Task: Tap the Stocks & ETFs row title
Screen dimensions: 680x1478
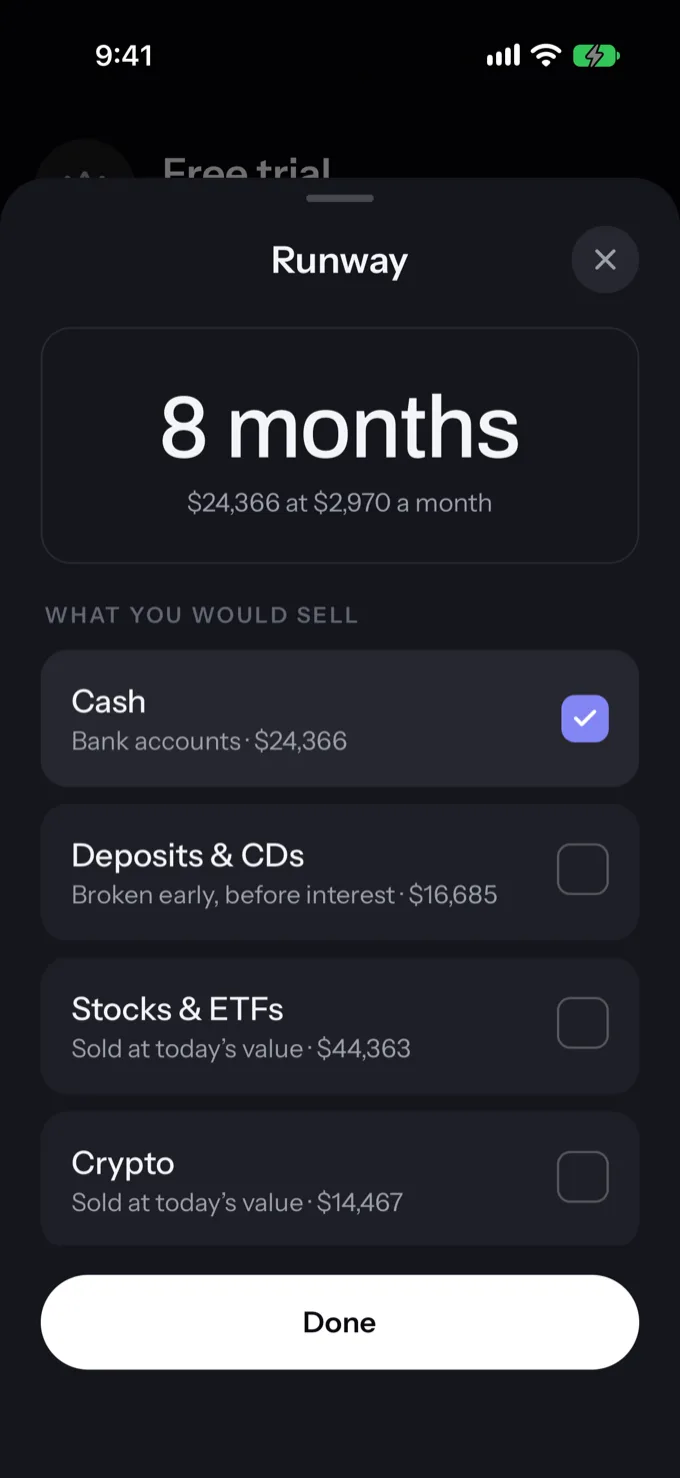Action: point(178,1010)
